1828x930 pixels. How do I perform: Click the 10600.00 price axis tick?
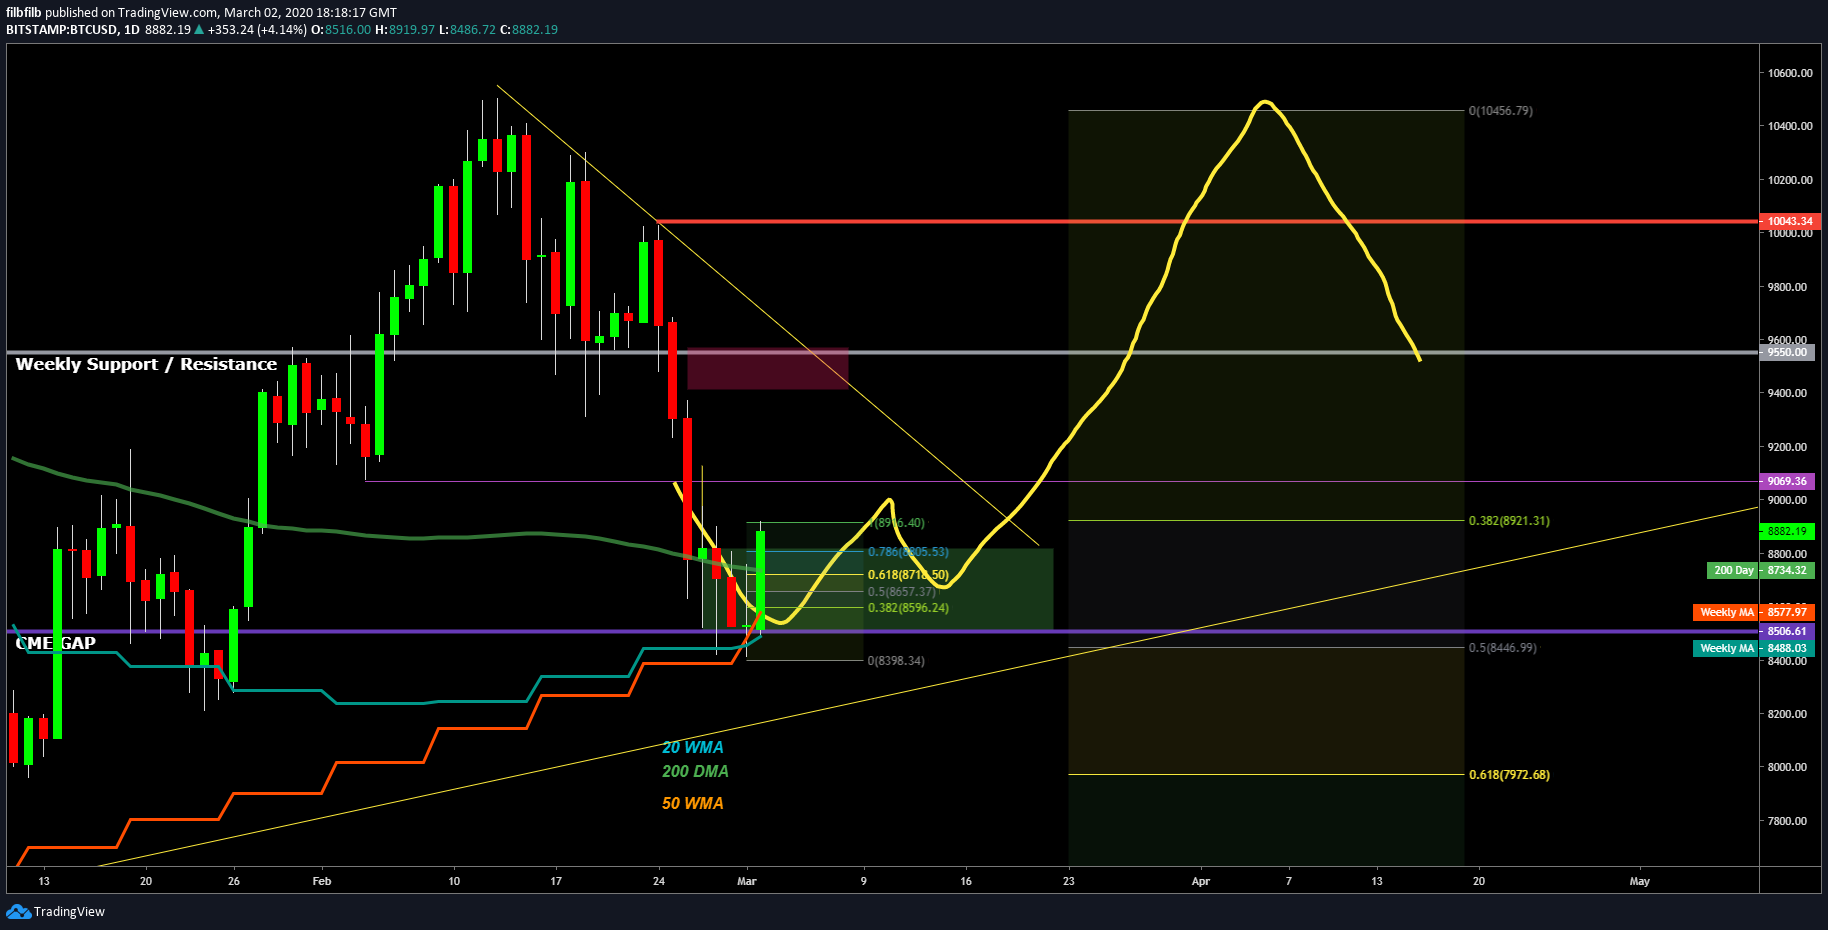(x=1790, y=73)
